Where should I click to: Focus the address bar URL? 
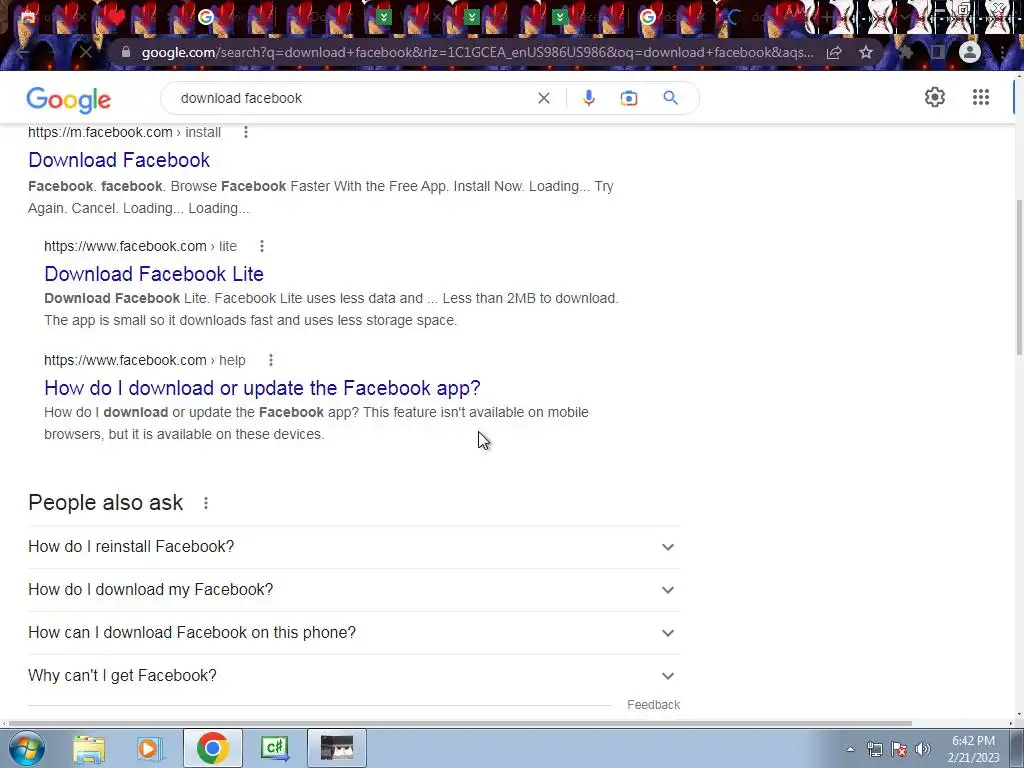coord(477,52)
